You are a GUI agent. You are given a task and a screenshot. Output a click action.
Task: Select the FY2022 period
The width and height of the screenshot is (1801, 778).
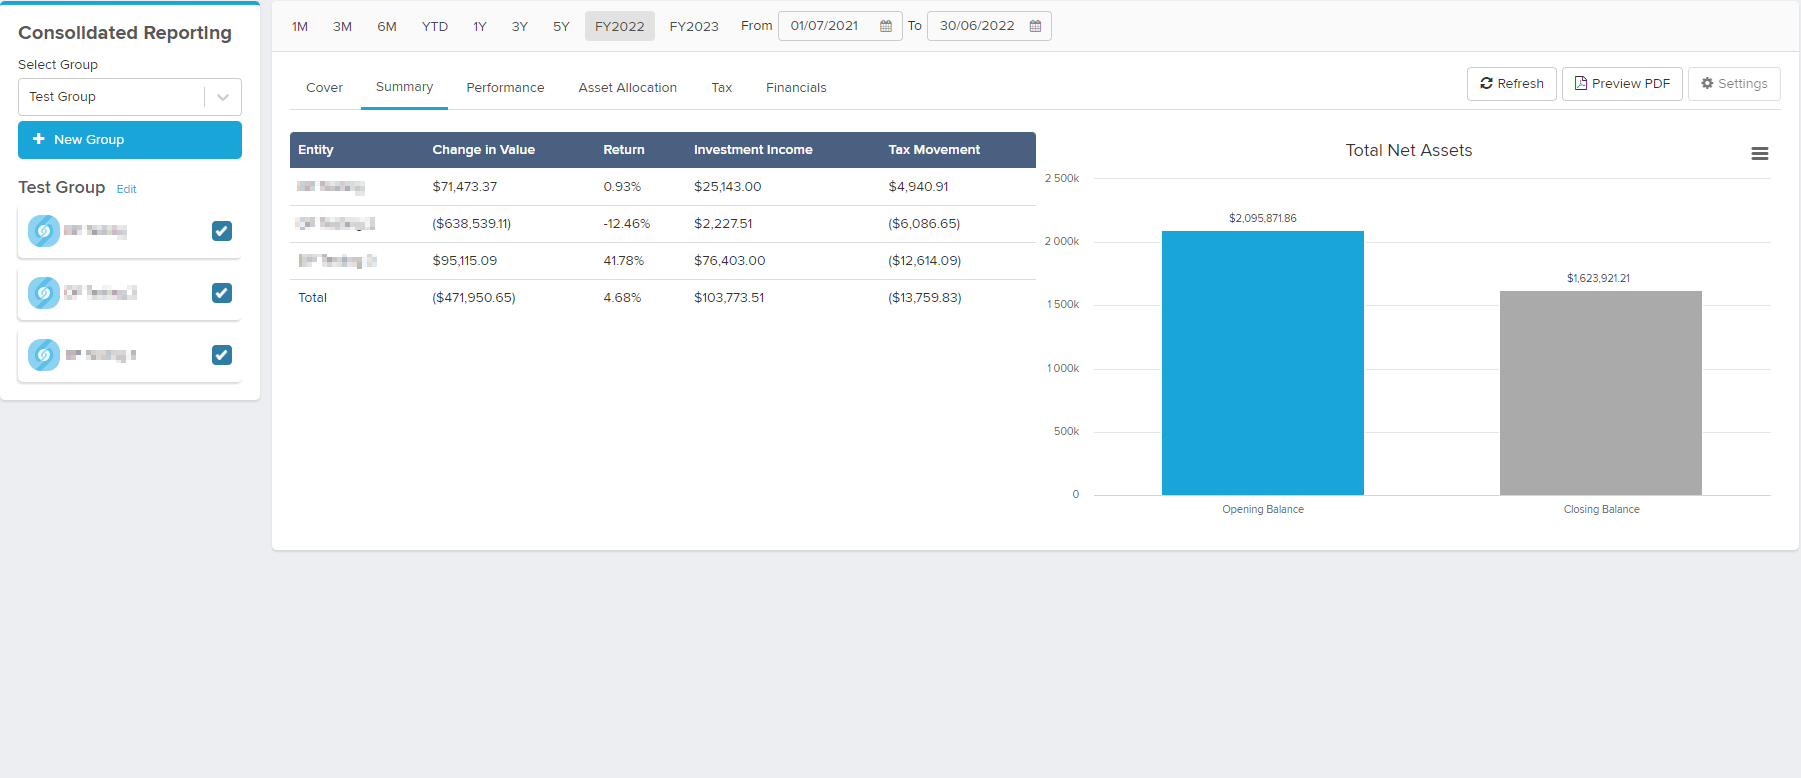[x=620, y=26]
